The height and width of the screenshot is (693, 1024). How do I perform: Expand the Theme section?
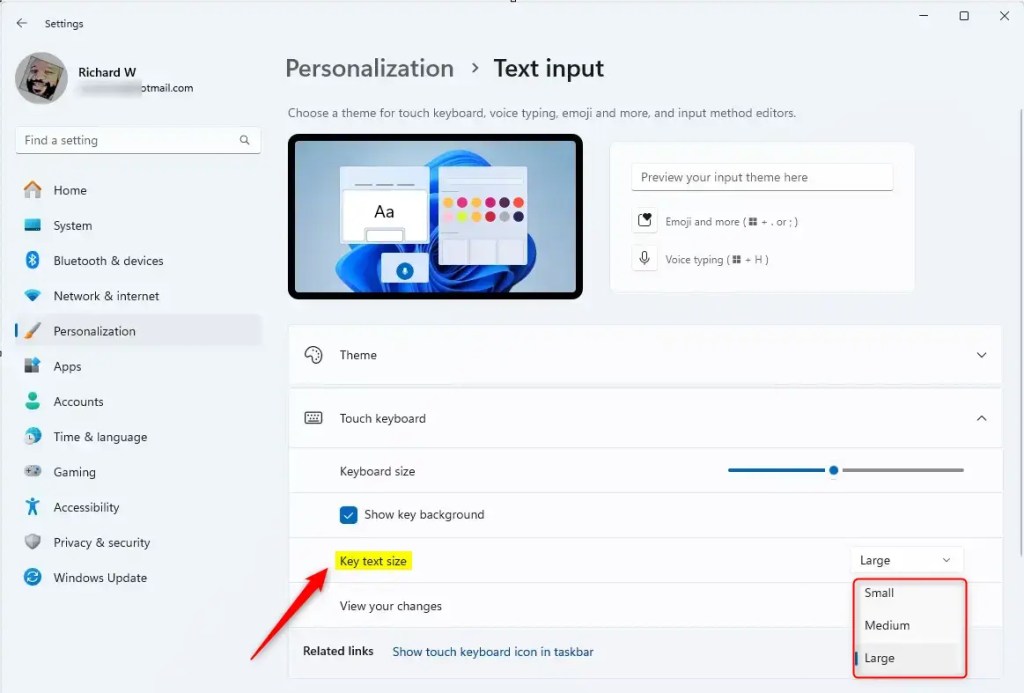983,354
